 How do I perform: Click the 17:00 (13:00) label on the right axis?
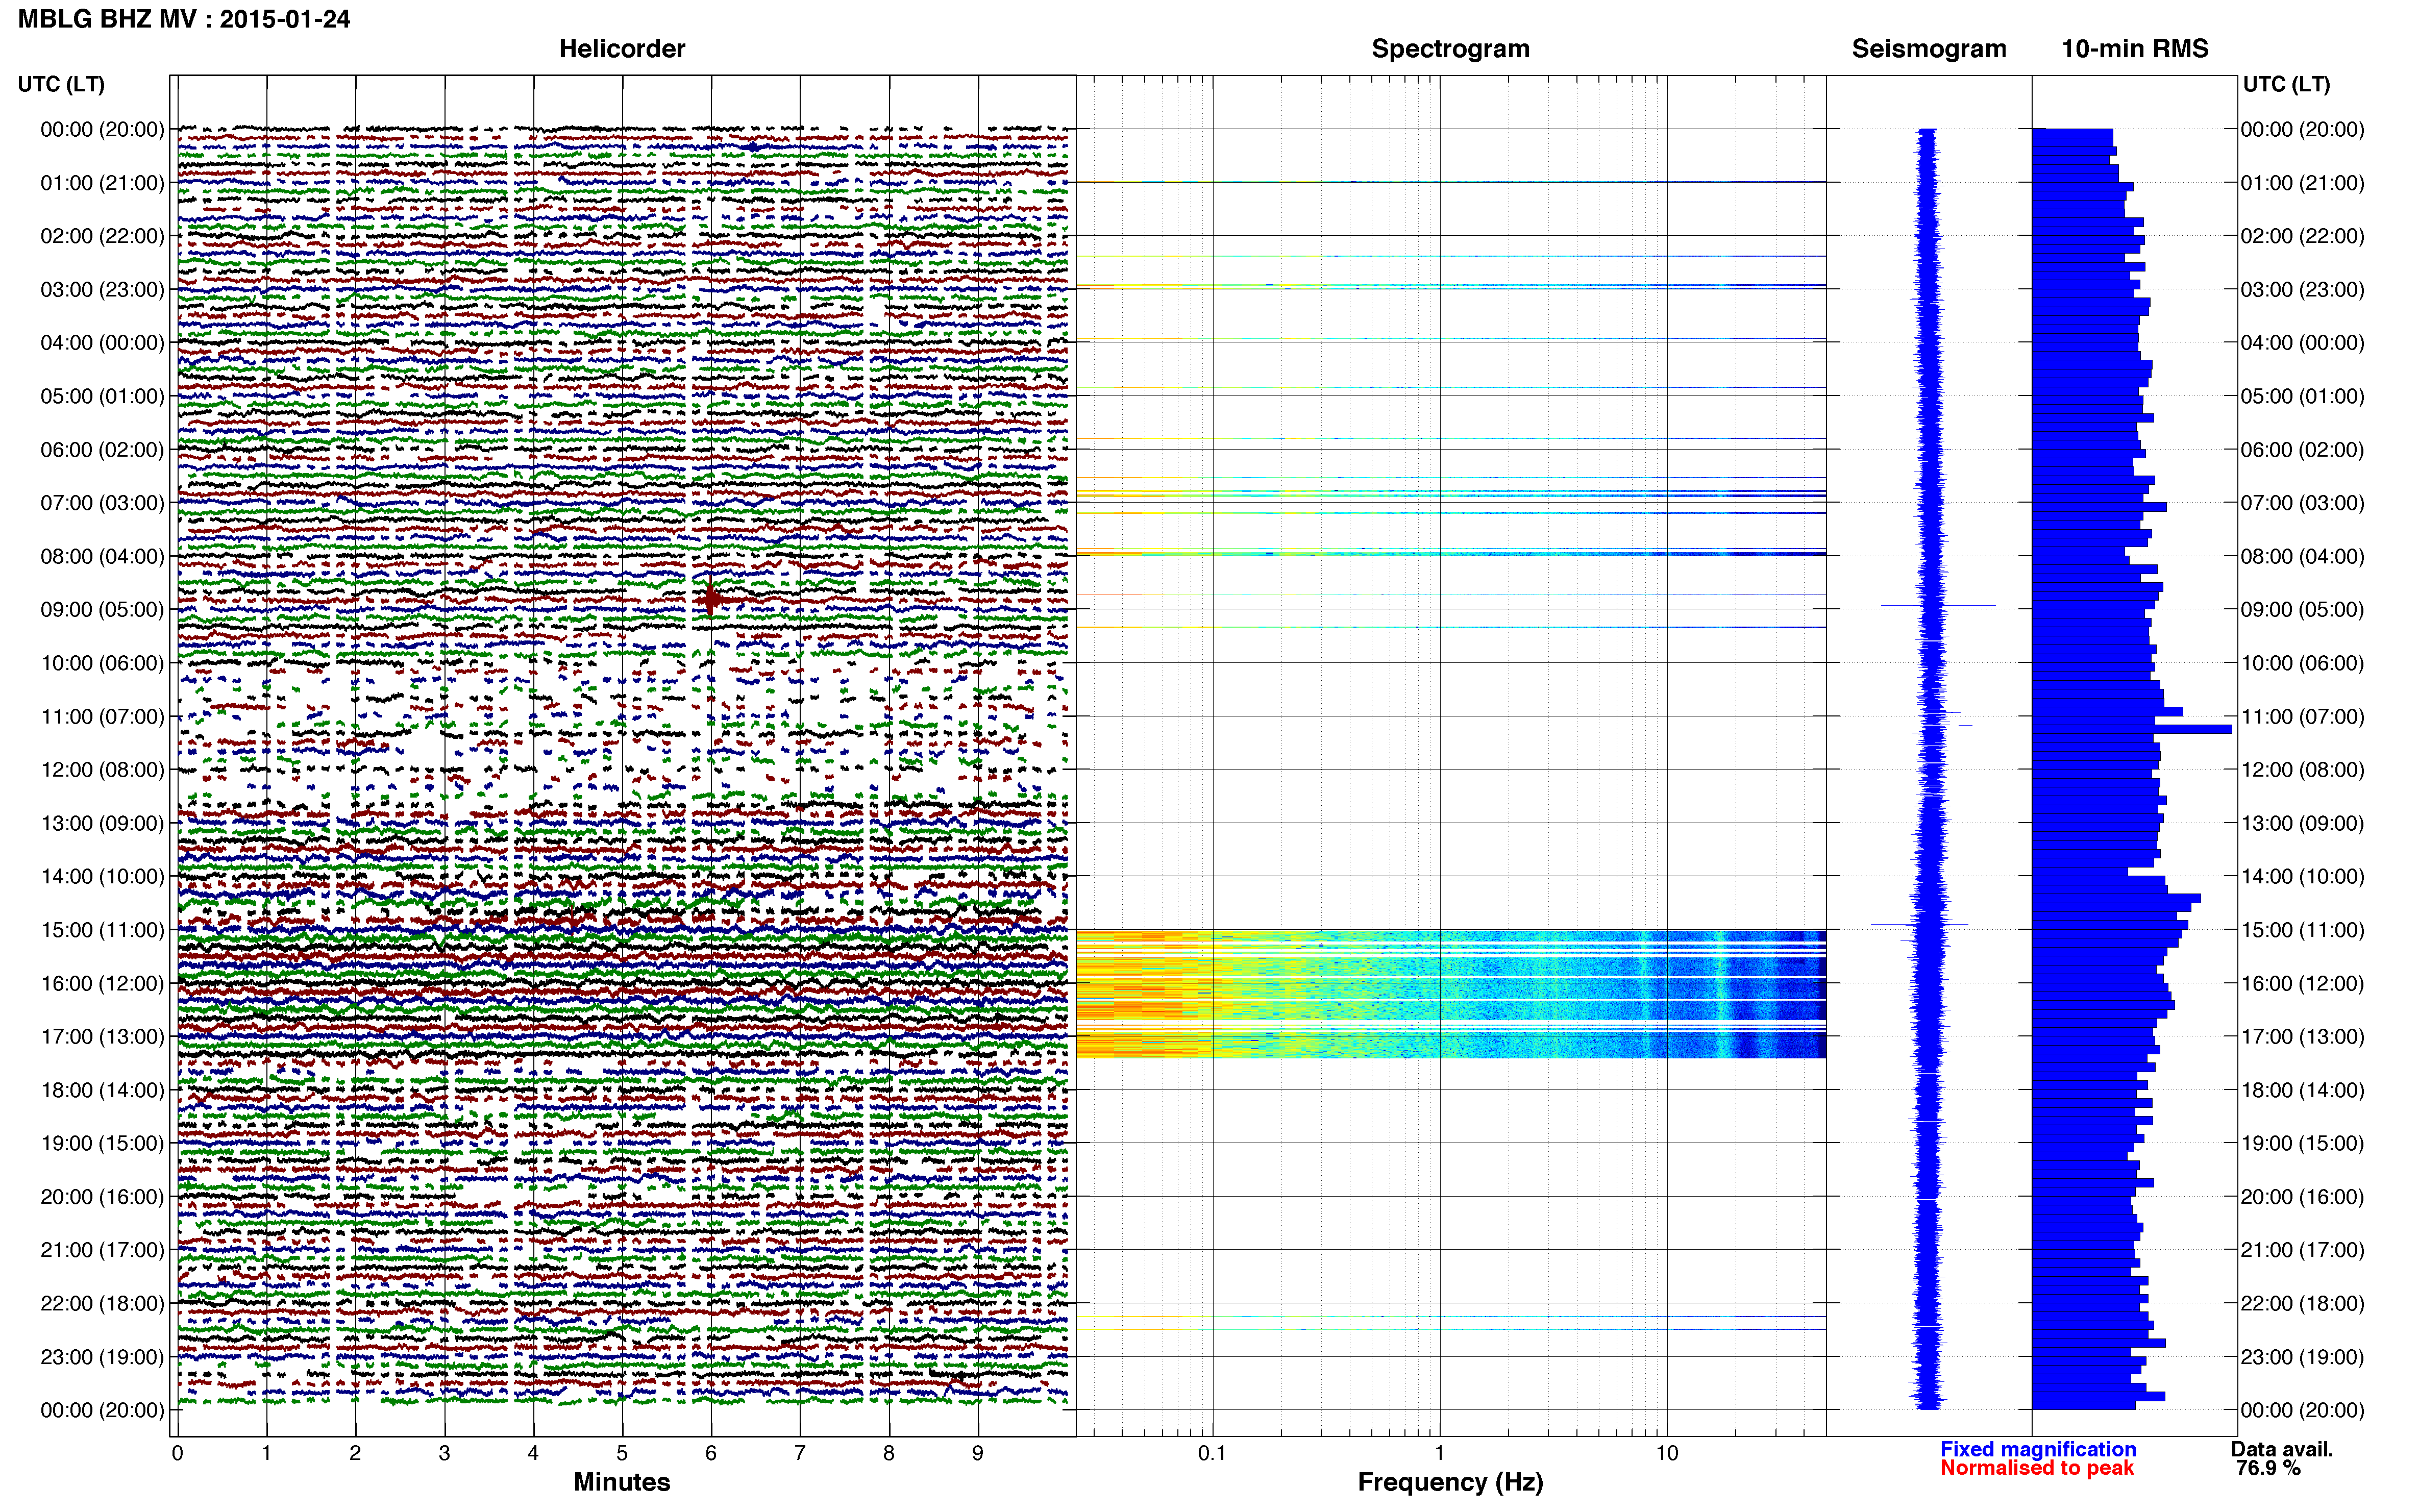point(2302,1037)
